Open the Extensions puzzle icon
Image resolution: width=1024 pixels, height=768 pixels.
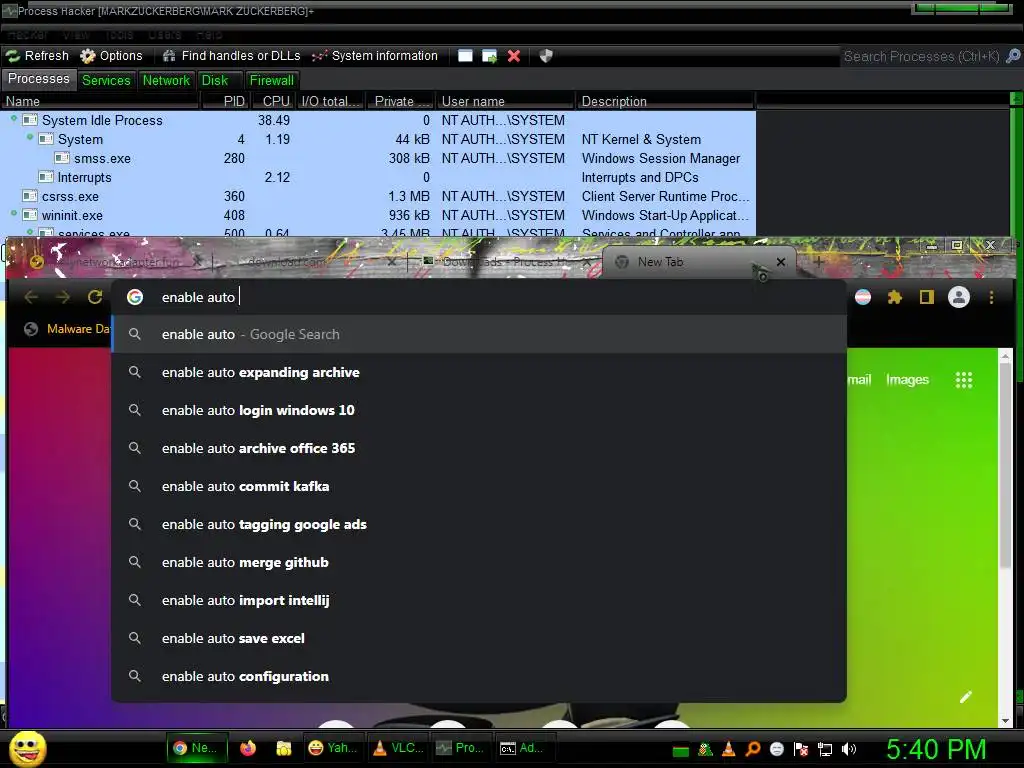click(895, 297)
